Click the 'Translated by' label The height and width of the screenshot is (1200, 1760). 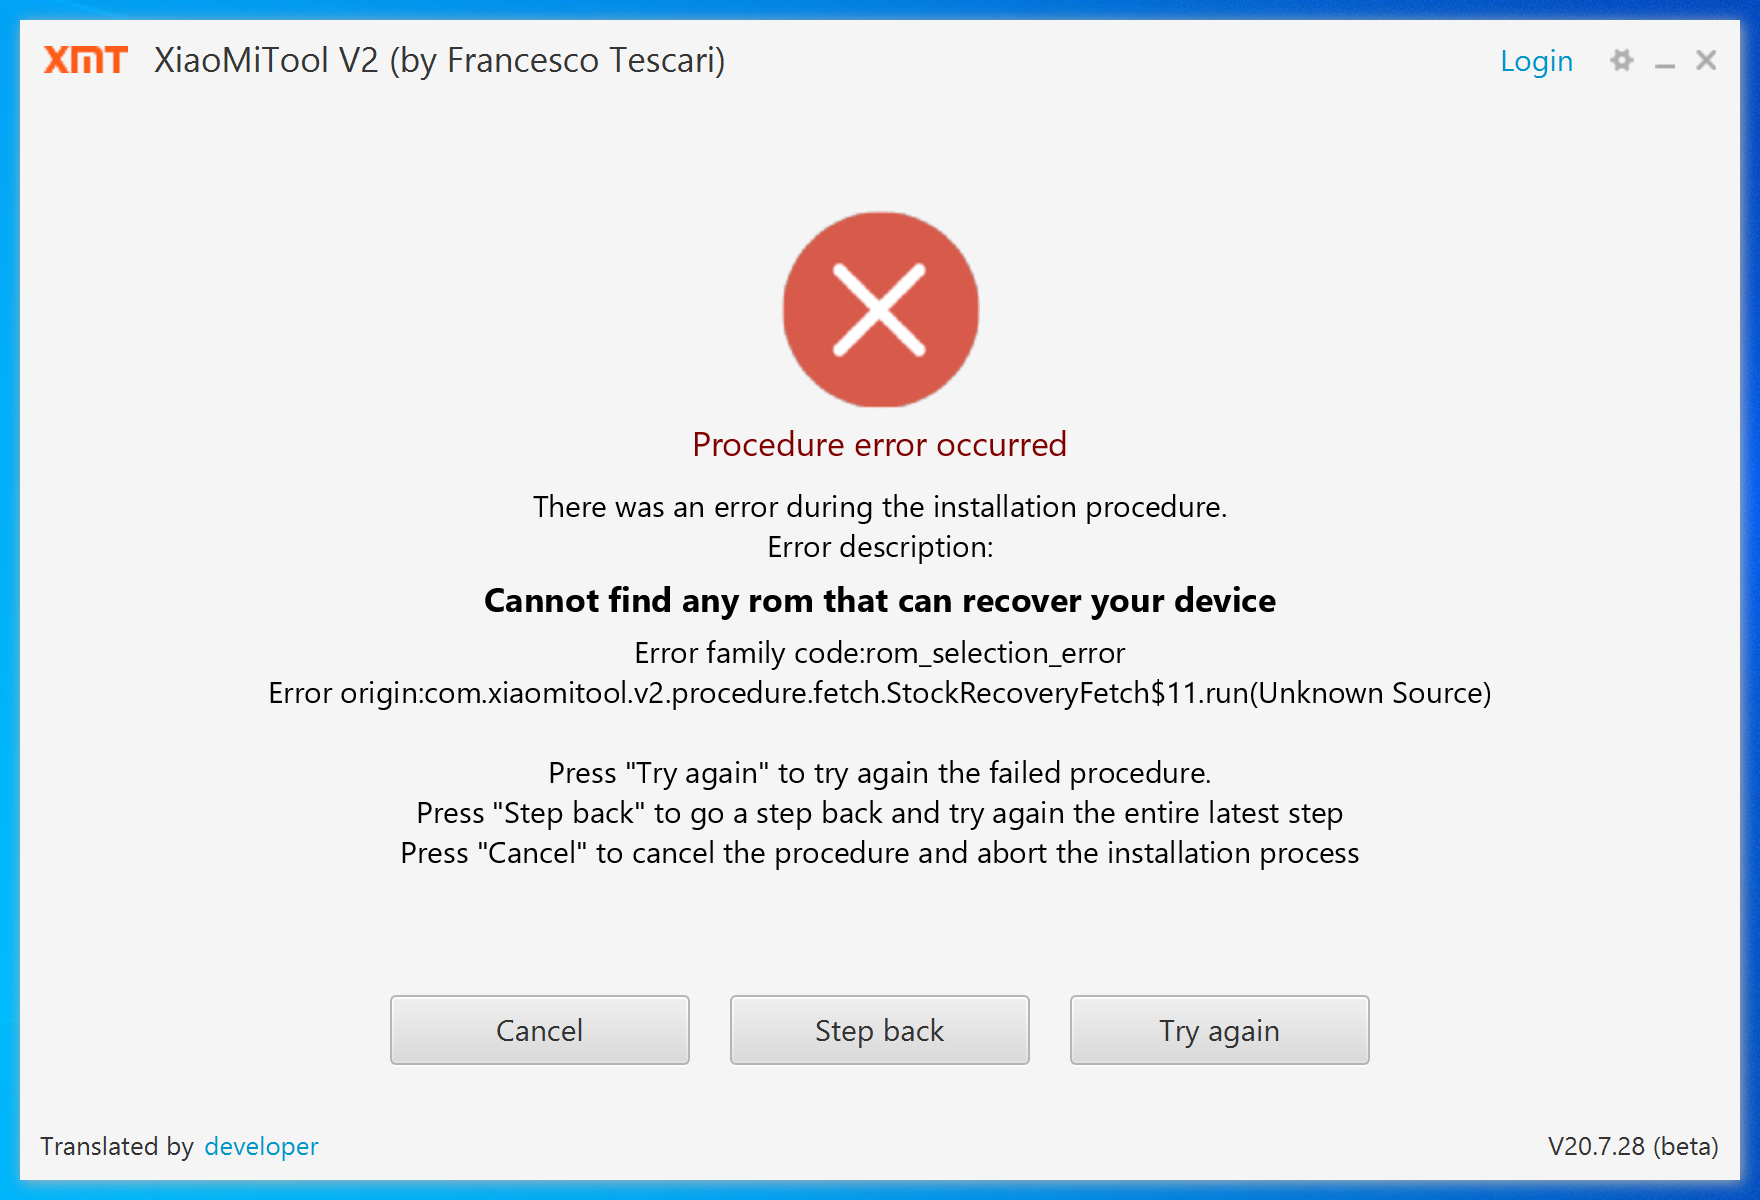tap(117, 1146)
